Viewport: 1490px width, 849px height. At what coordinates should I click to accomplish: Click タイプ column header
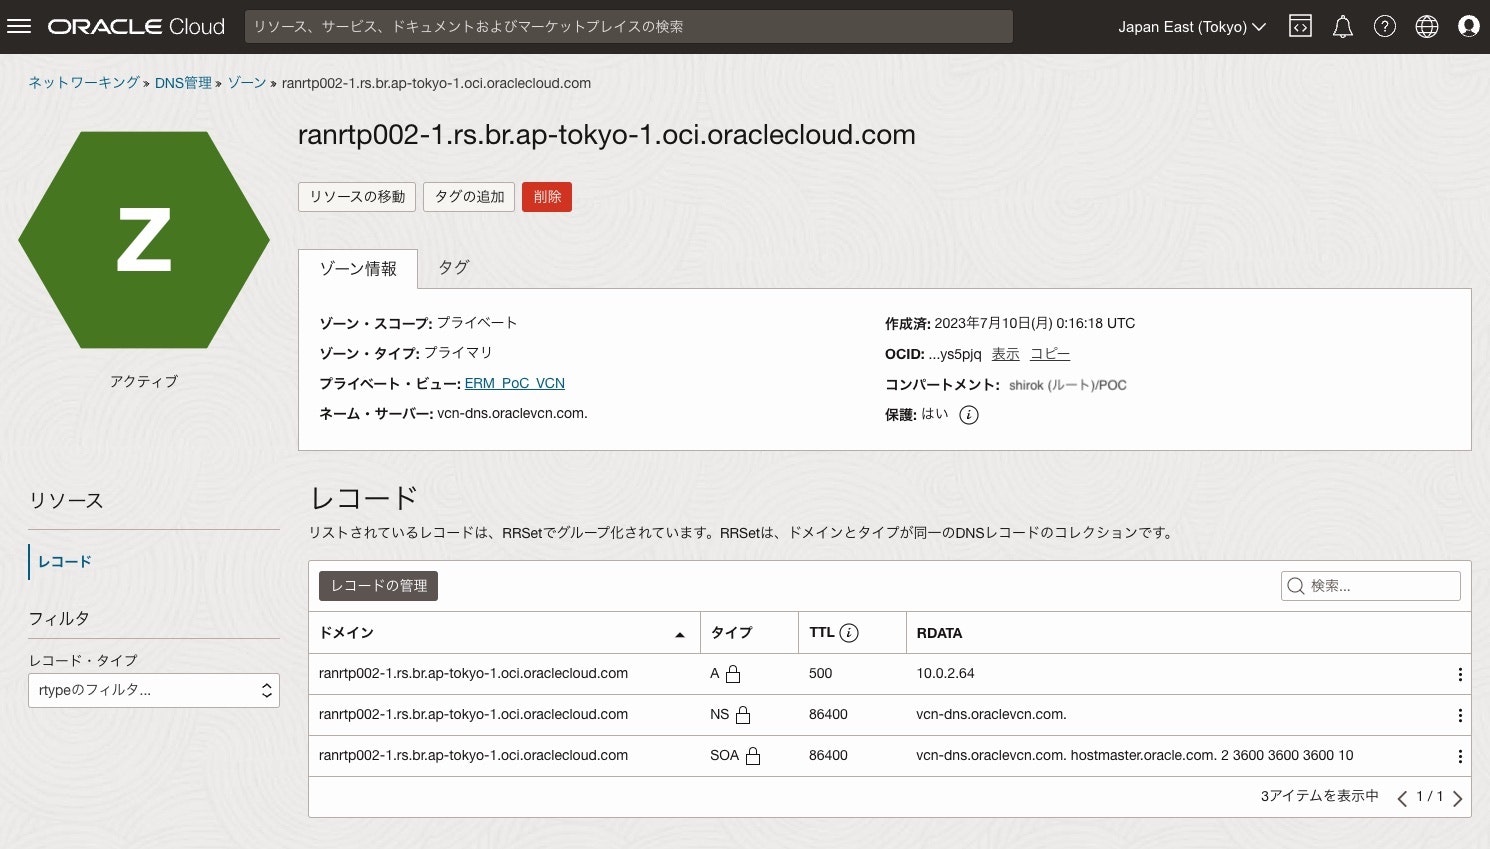pyautogui.click(x=732, y=633)
